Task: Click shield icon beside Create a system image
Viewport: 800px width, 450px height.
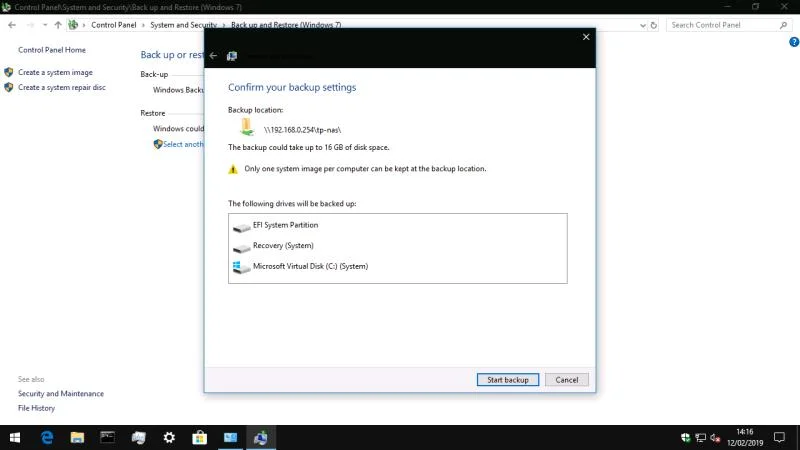Action: pyautogui.click(x=9, y=72)
